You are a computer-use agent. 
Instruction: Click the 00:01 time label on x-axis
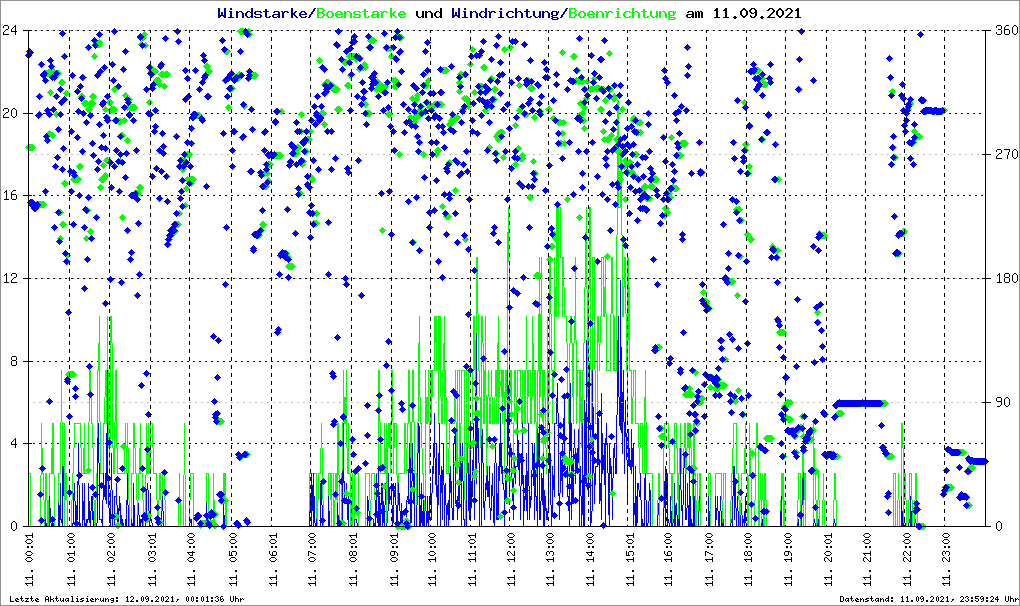point(30,560)
